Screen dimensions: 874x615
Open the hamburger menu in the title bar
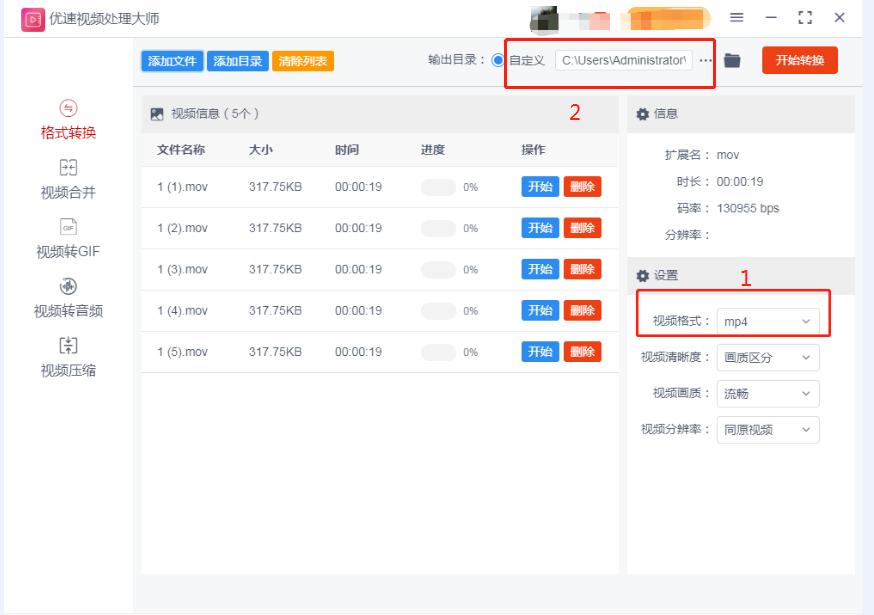coord(737,17)
